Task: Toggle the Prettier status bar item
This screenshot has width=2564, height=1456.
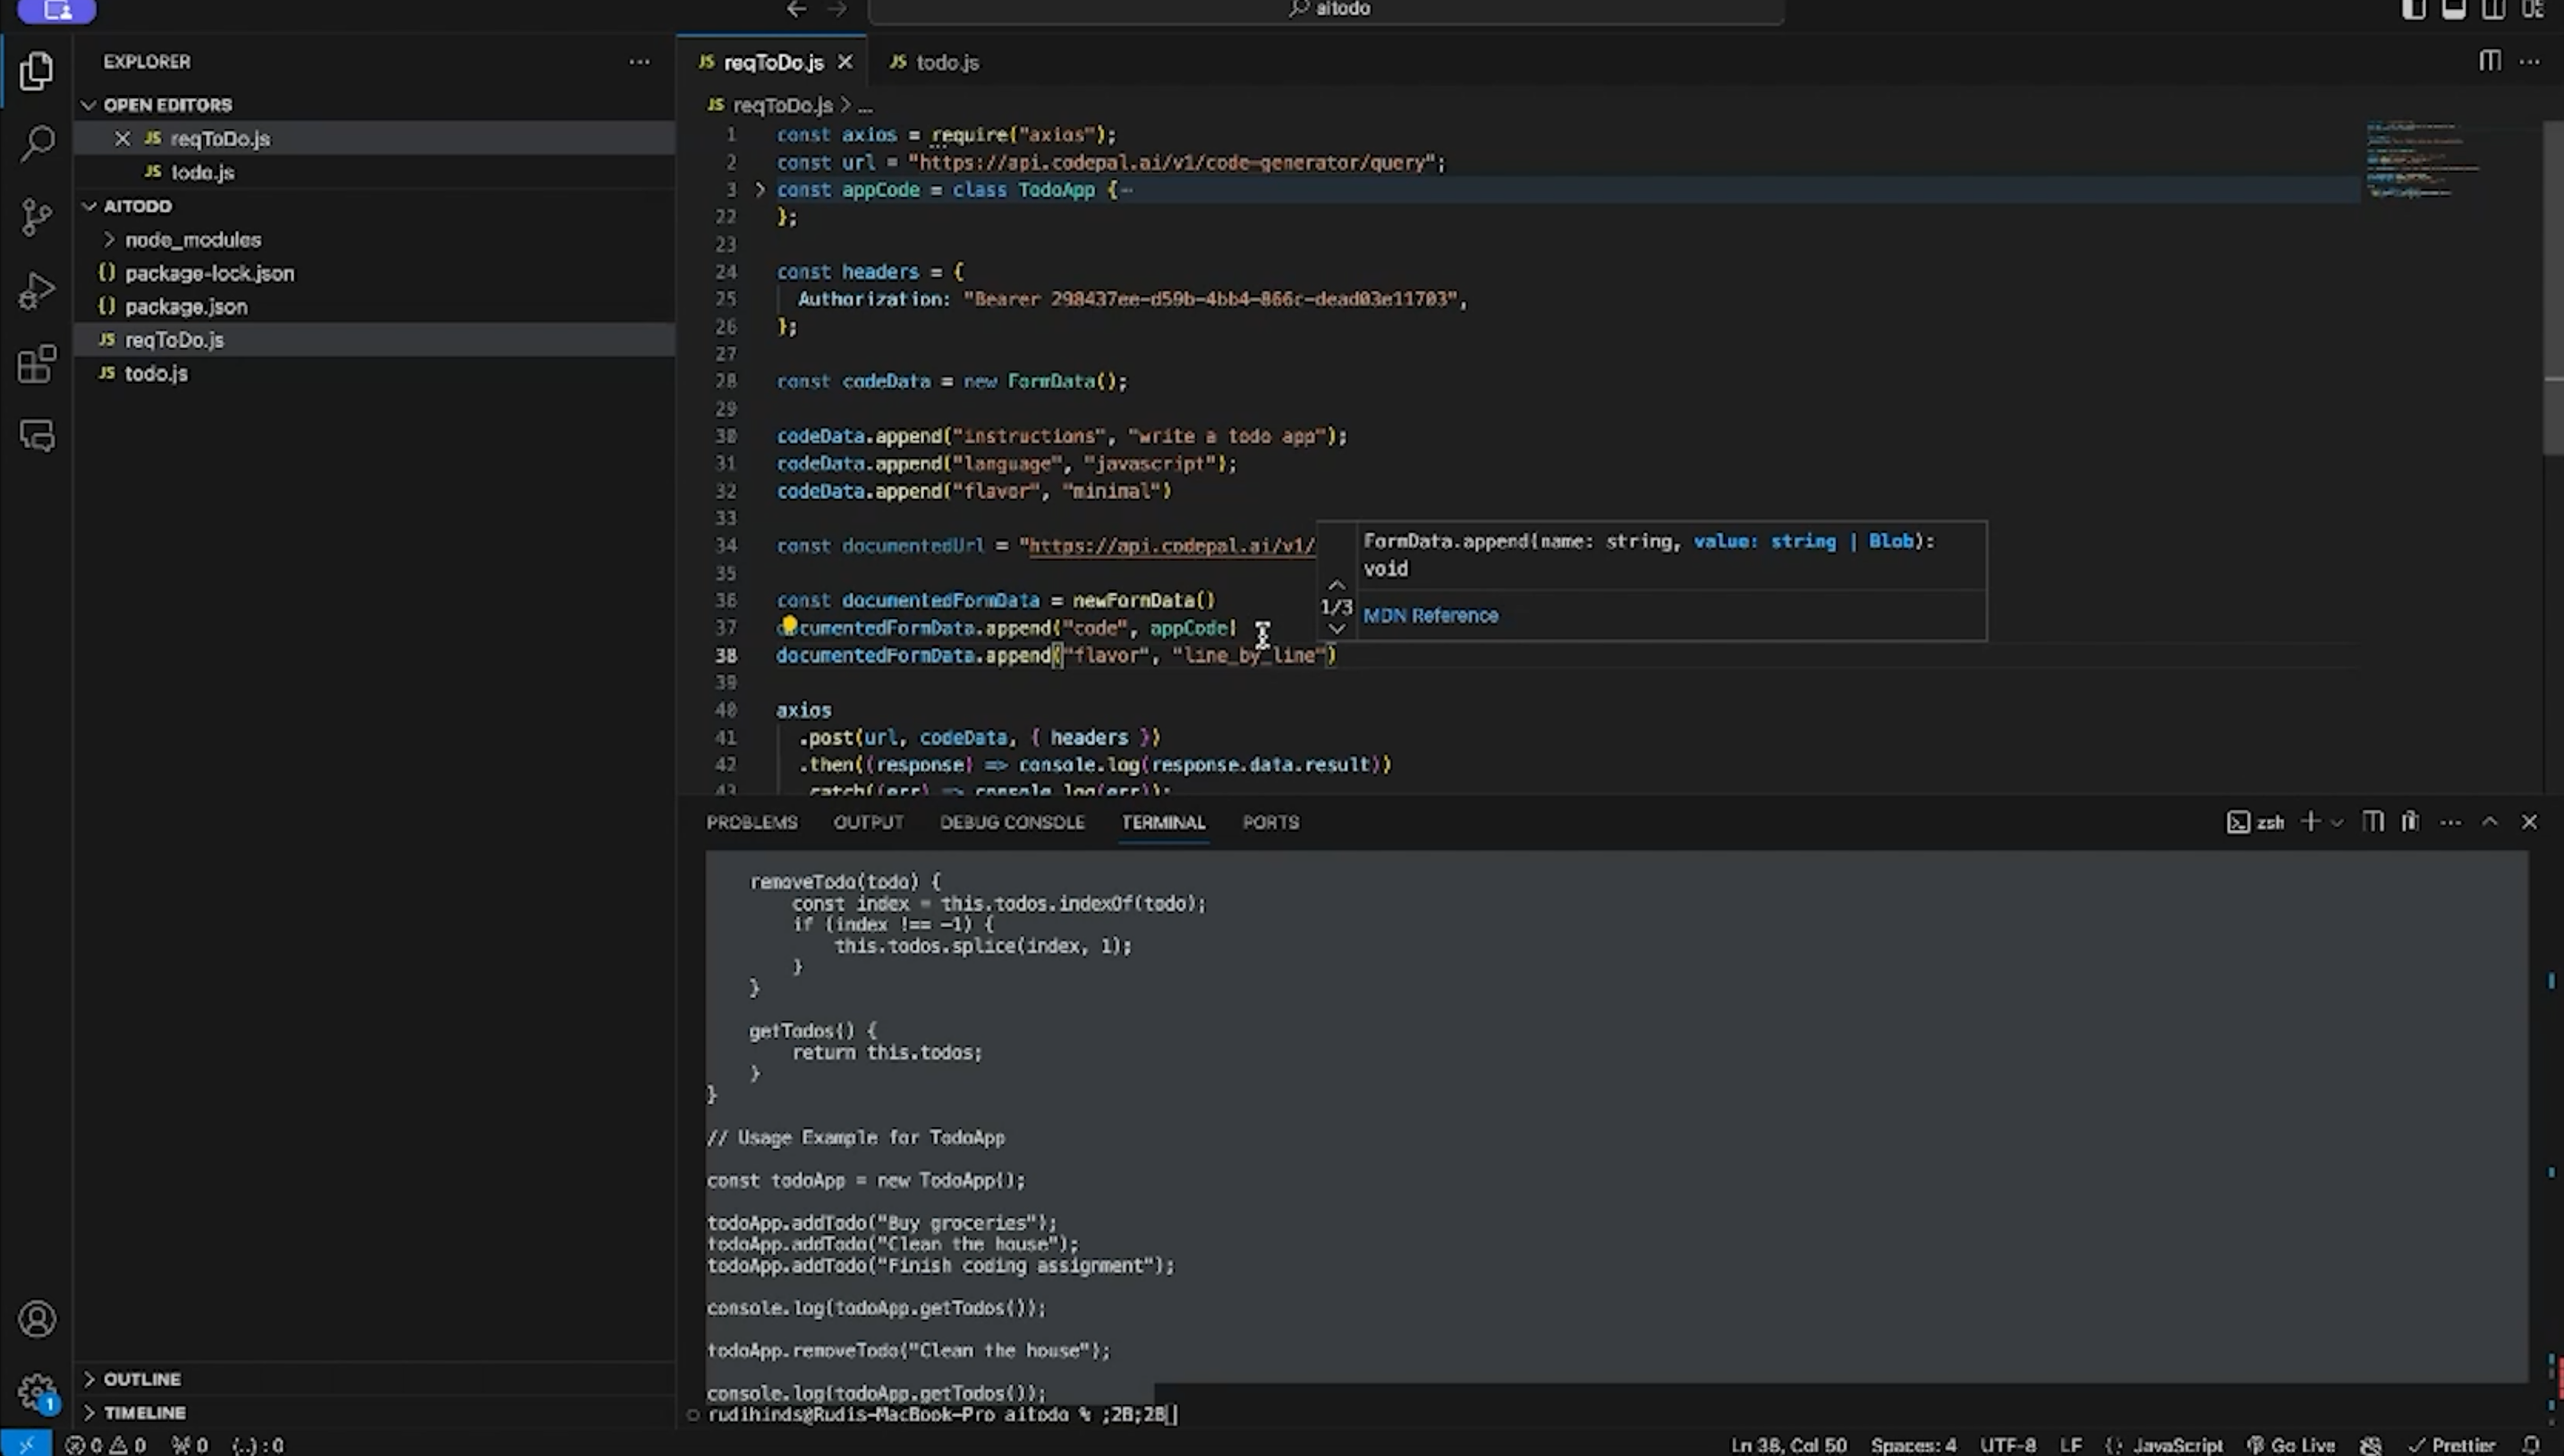Action: point(2454,1445)
